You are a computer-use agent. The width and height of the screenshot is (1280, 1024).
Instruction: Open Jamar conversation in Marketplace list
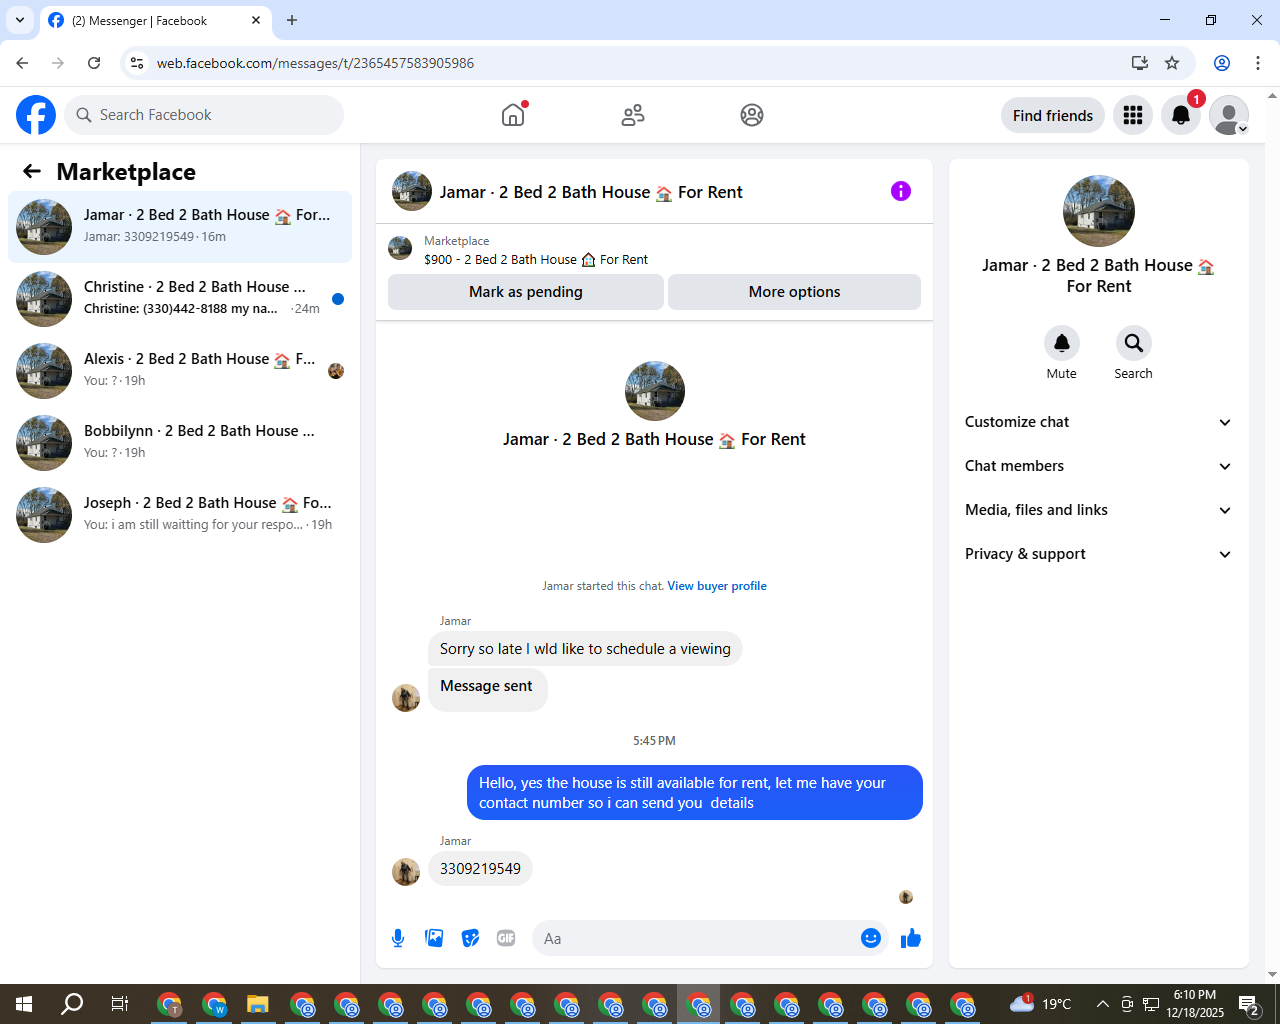(180, 227)
